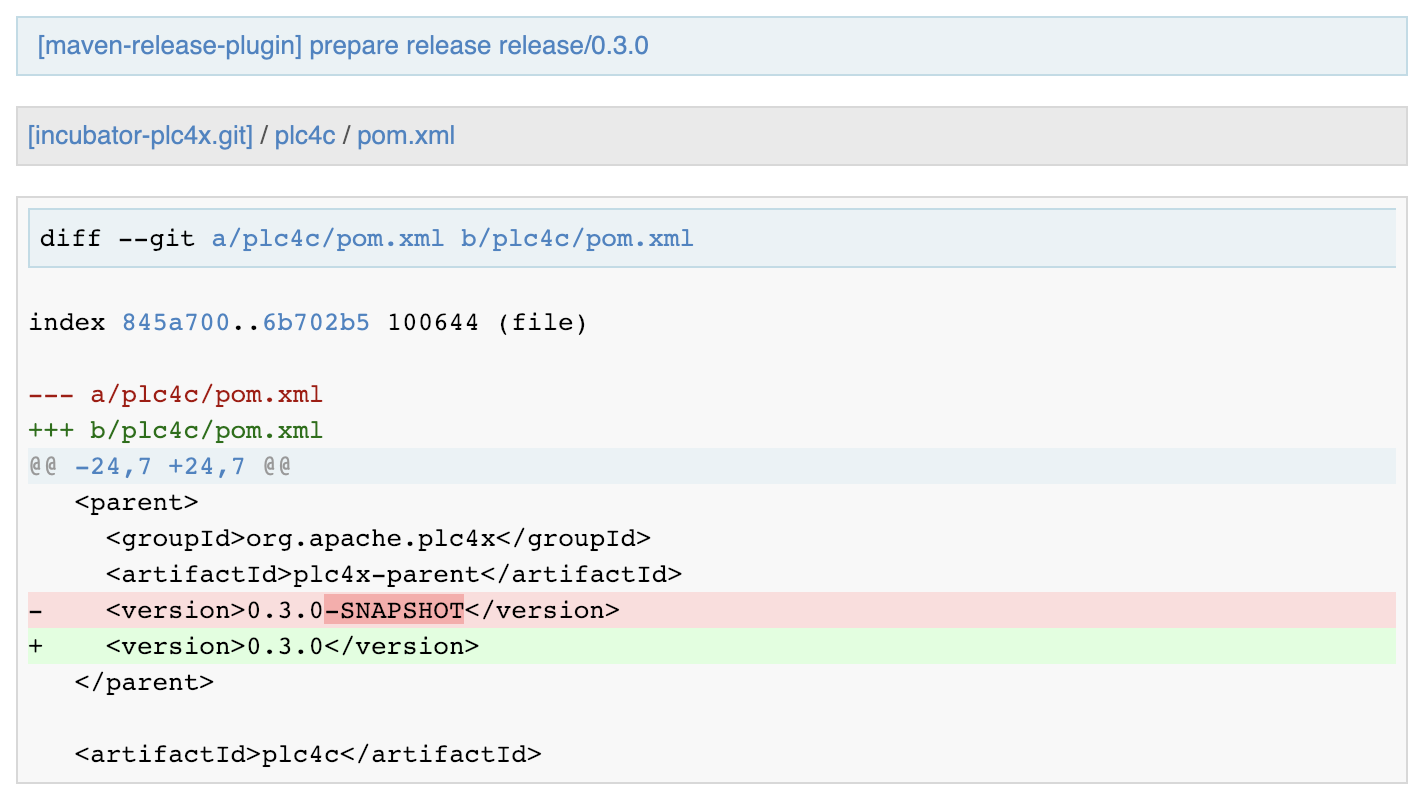
Task: Click the closing </parent> tag line
Action: (x=144, y=682)
